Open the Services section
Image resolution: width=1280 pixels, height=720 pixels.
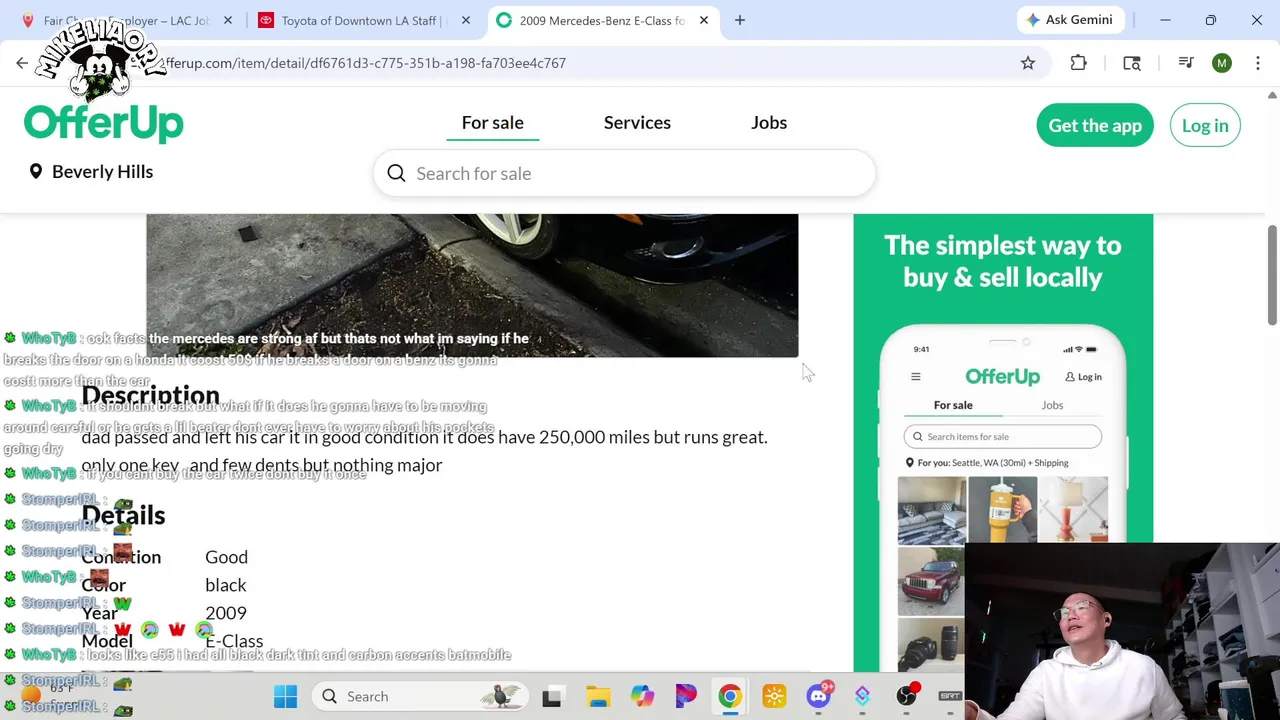[x=637, y=122]
